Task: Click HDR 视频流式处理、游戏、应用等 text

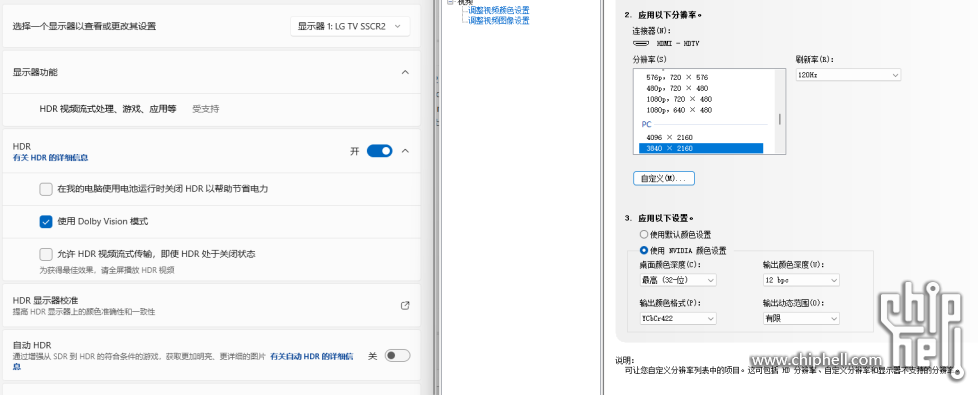Action: tap(108, 109)
